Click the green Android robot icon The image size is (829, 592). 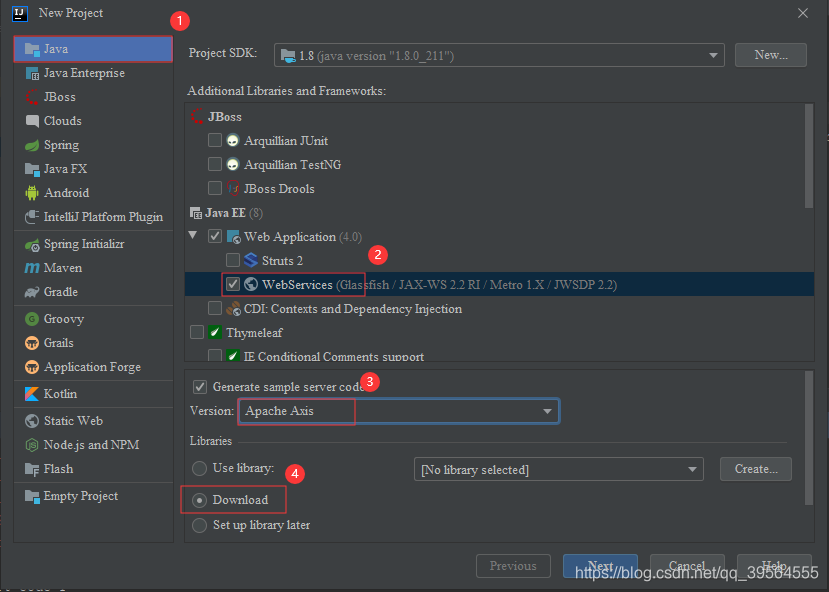click(x=32, y=193)
